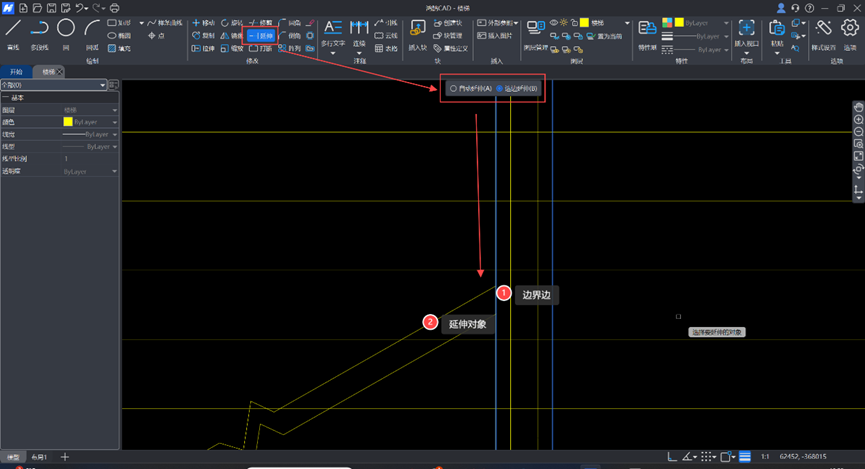Select the 直线 (Line) drawing tool
The width and height of the screenshot is (865, 469).
click(13, 31)
